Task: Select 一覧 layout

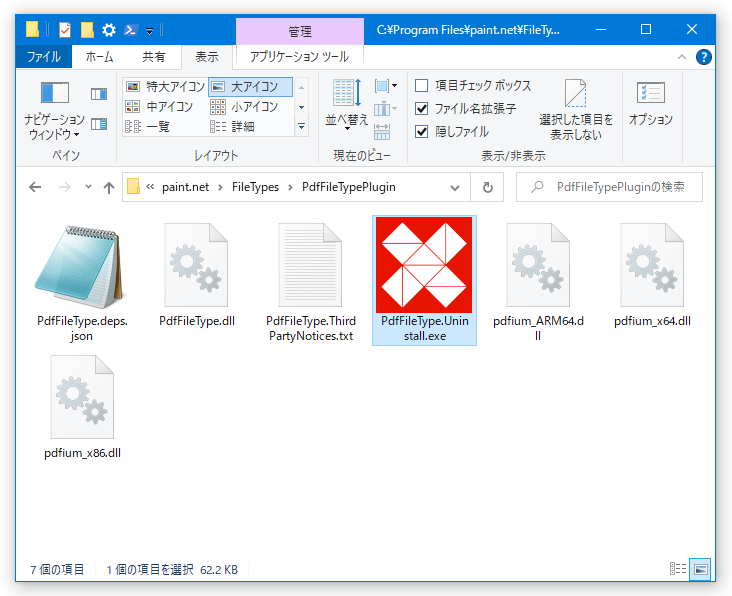Action: [x=148, y=126]
